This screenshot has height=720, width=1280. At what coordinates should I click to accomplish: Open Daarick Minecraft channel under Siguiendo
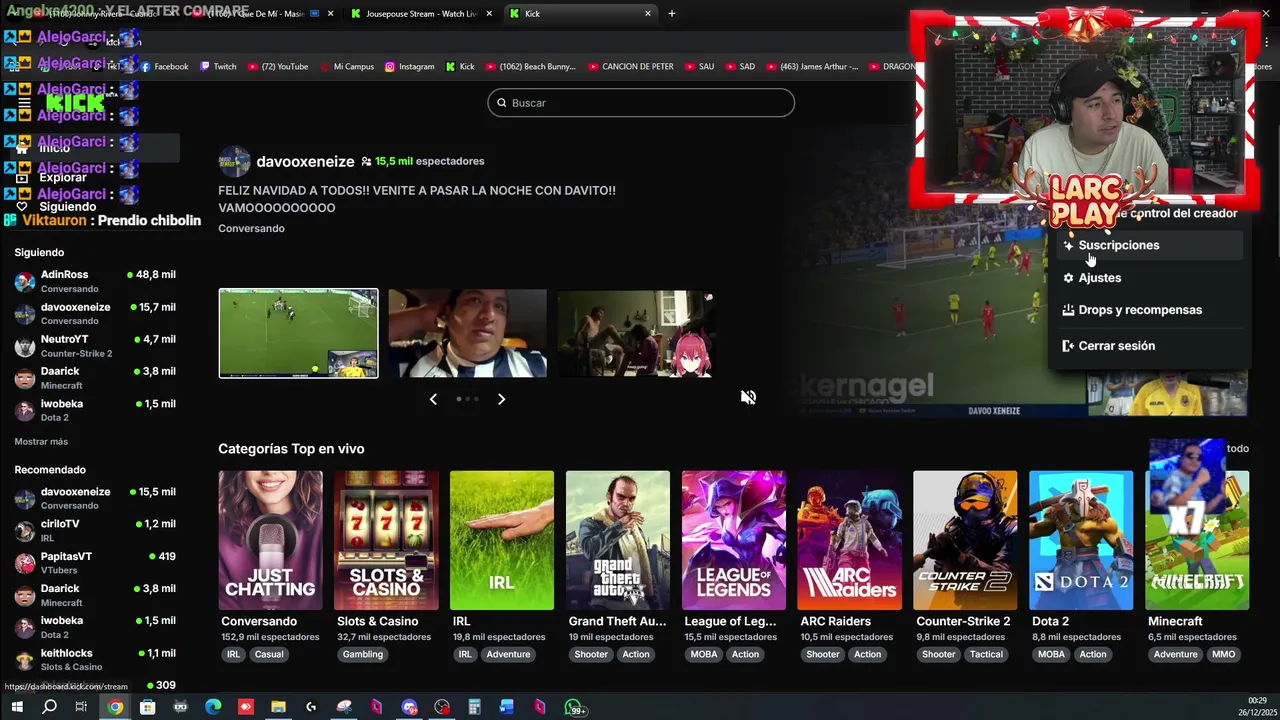96,378
